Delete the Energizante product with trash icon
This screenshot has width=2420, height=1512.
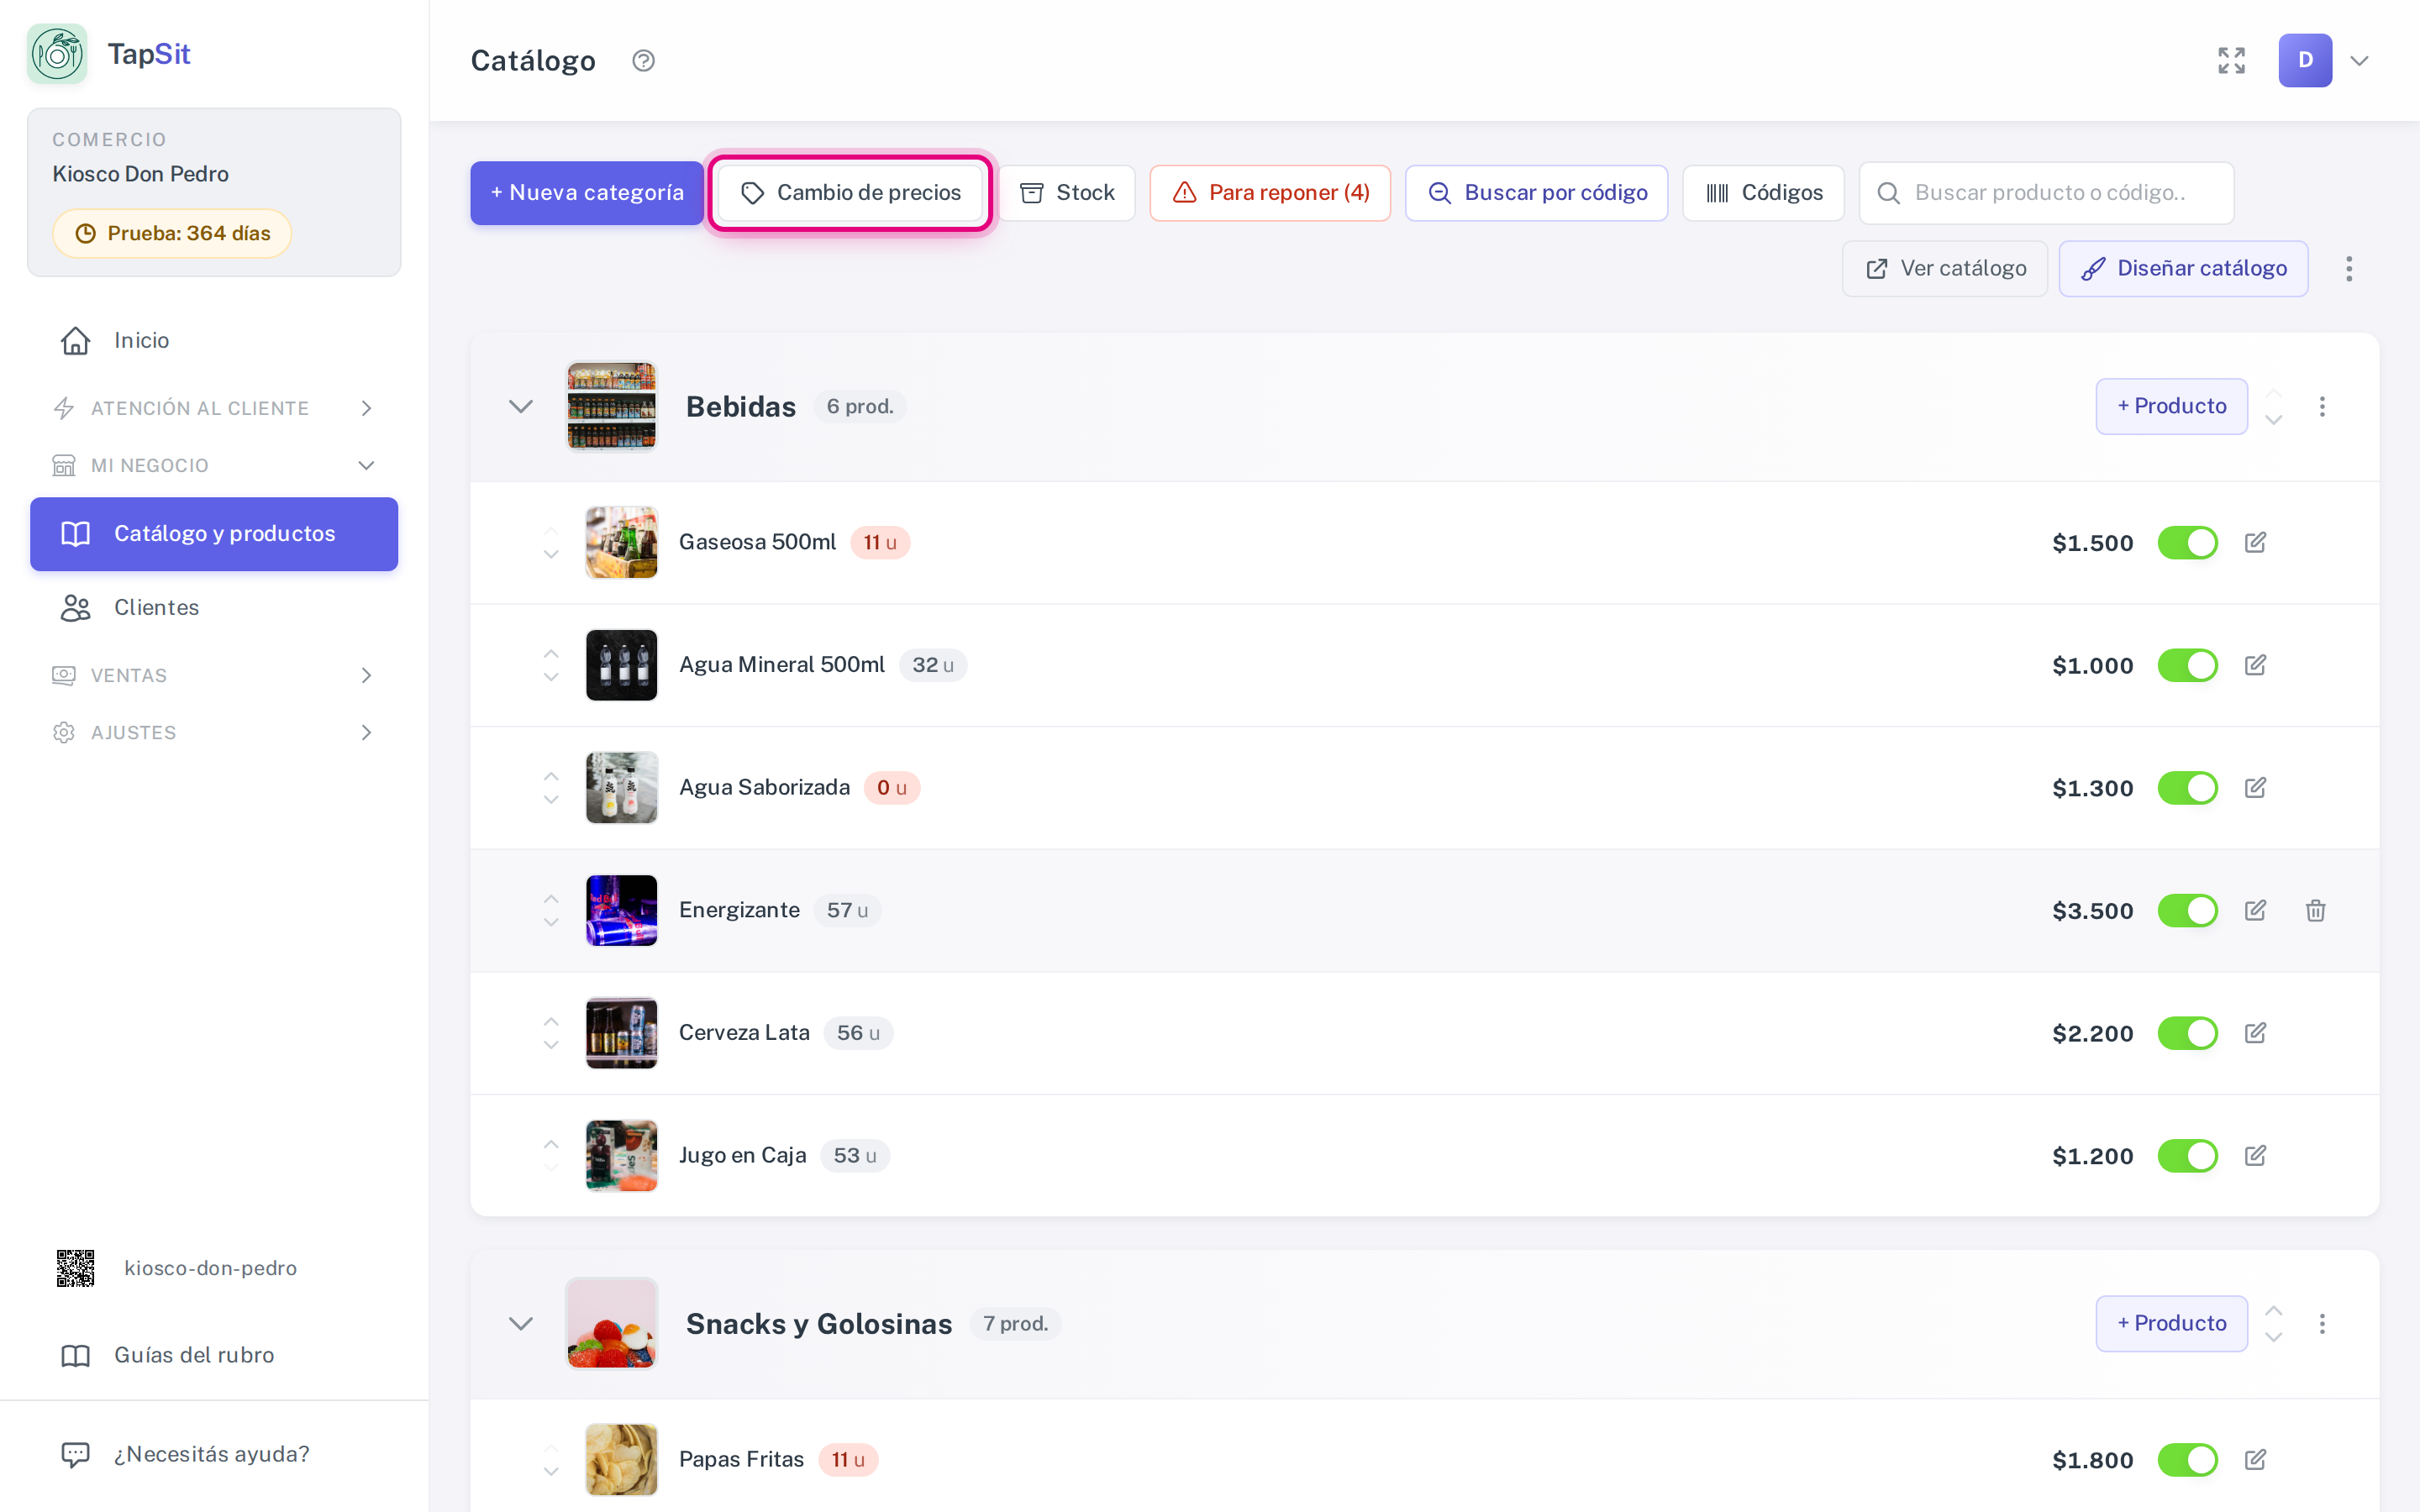coord(2315,911)
